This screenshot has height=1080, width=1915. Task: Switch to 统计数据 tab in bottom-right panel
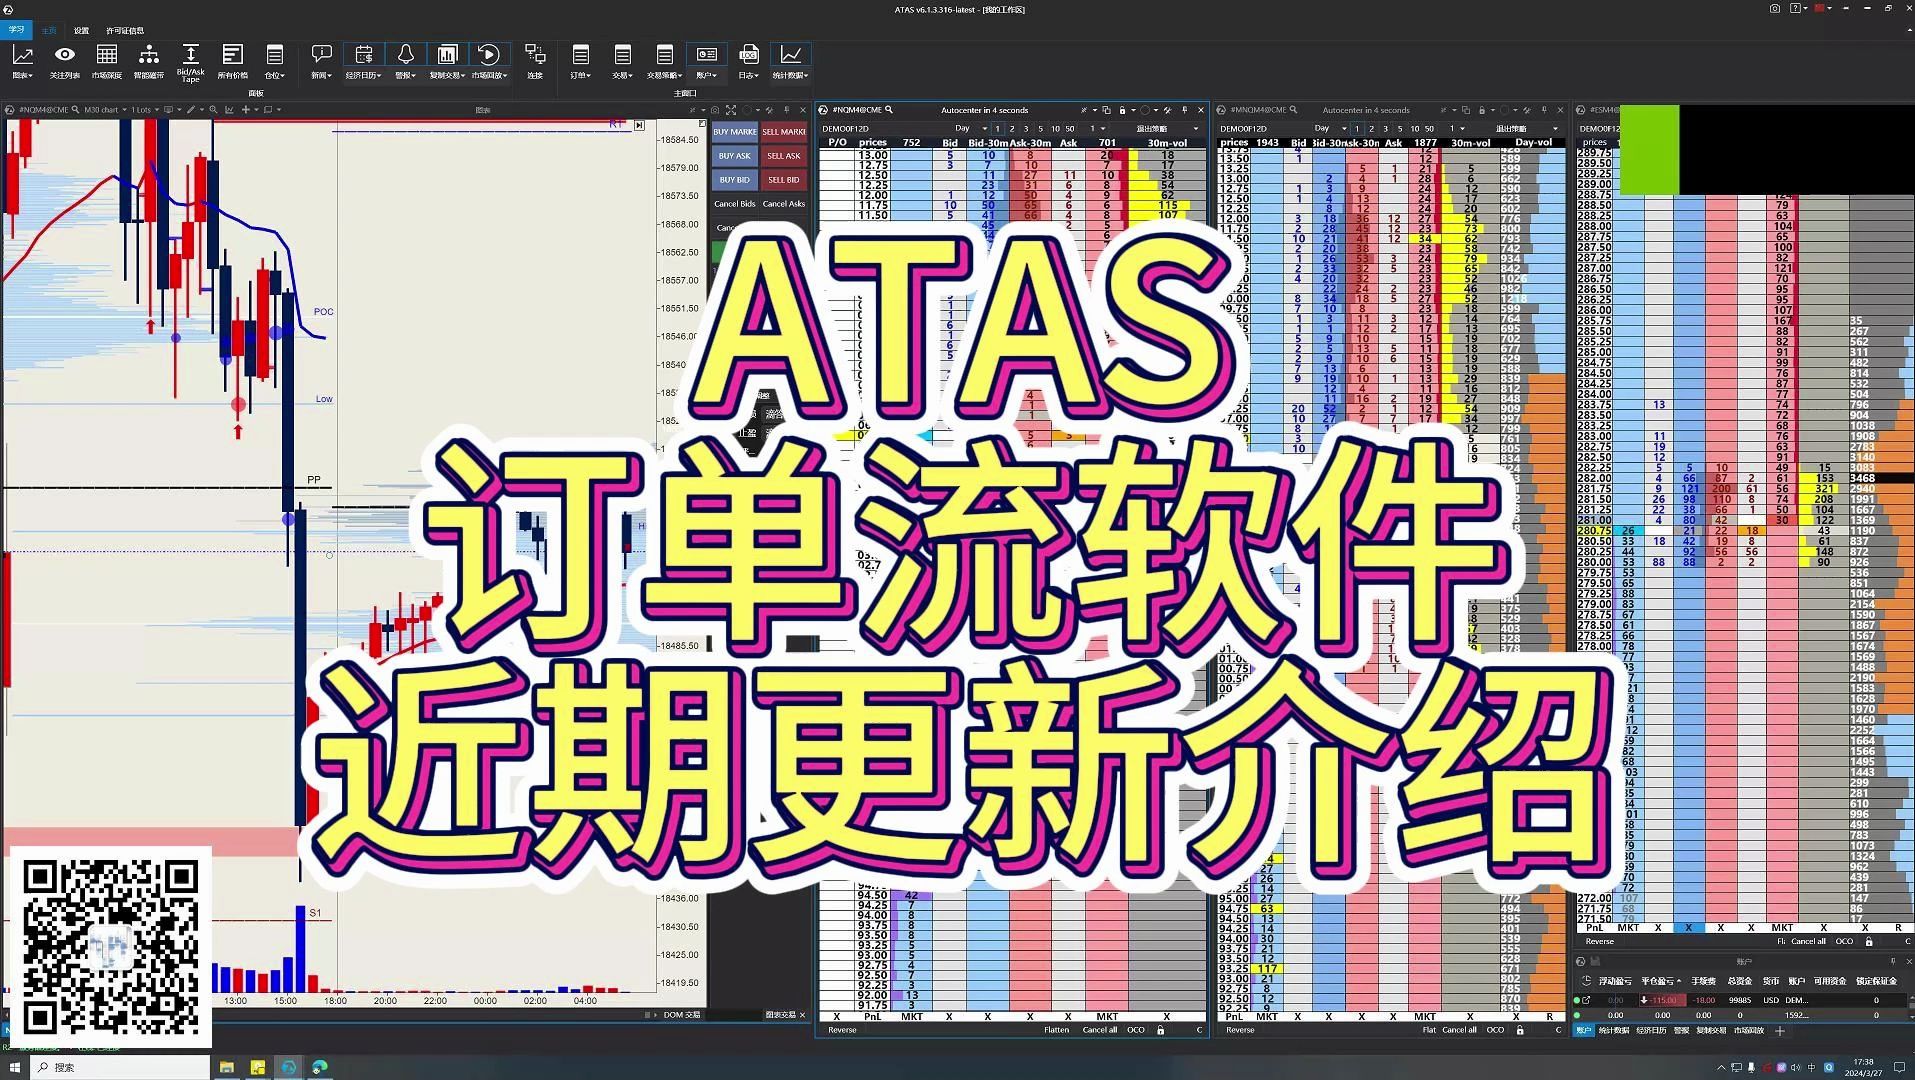(x=1614, y=1030)
